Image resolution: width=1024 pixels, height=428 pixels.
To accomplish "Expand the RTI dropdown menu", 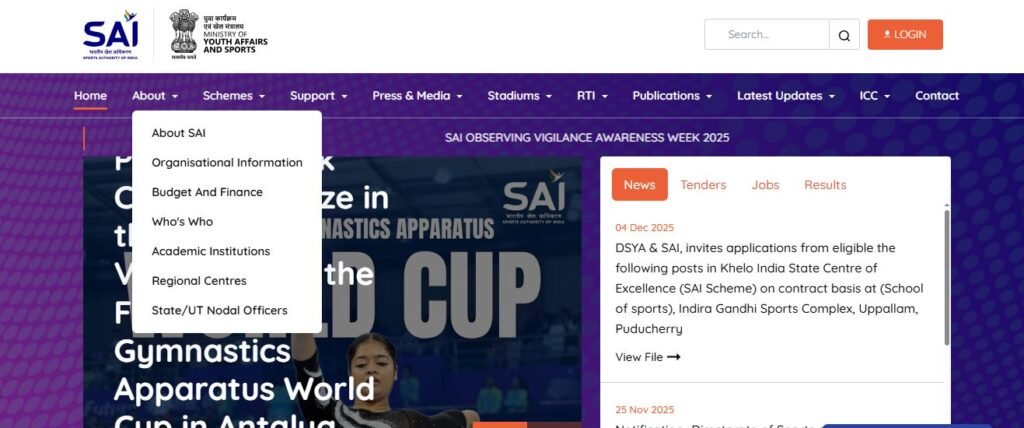I will 592,95.
